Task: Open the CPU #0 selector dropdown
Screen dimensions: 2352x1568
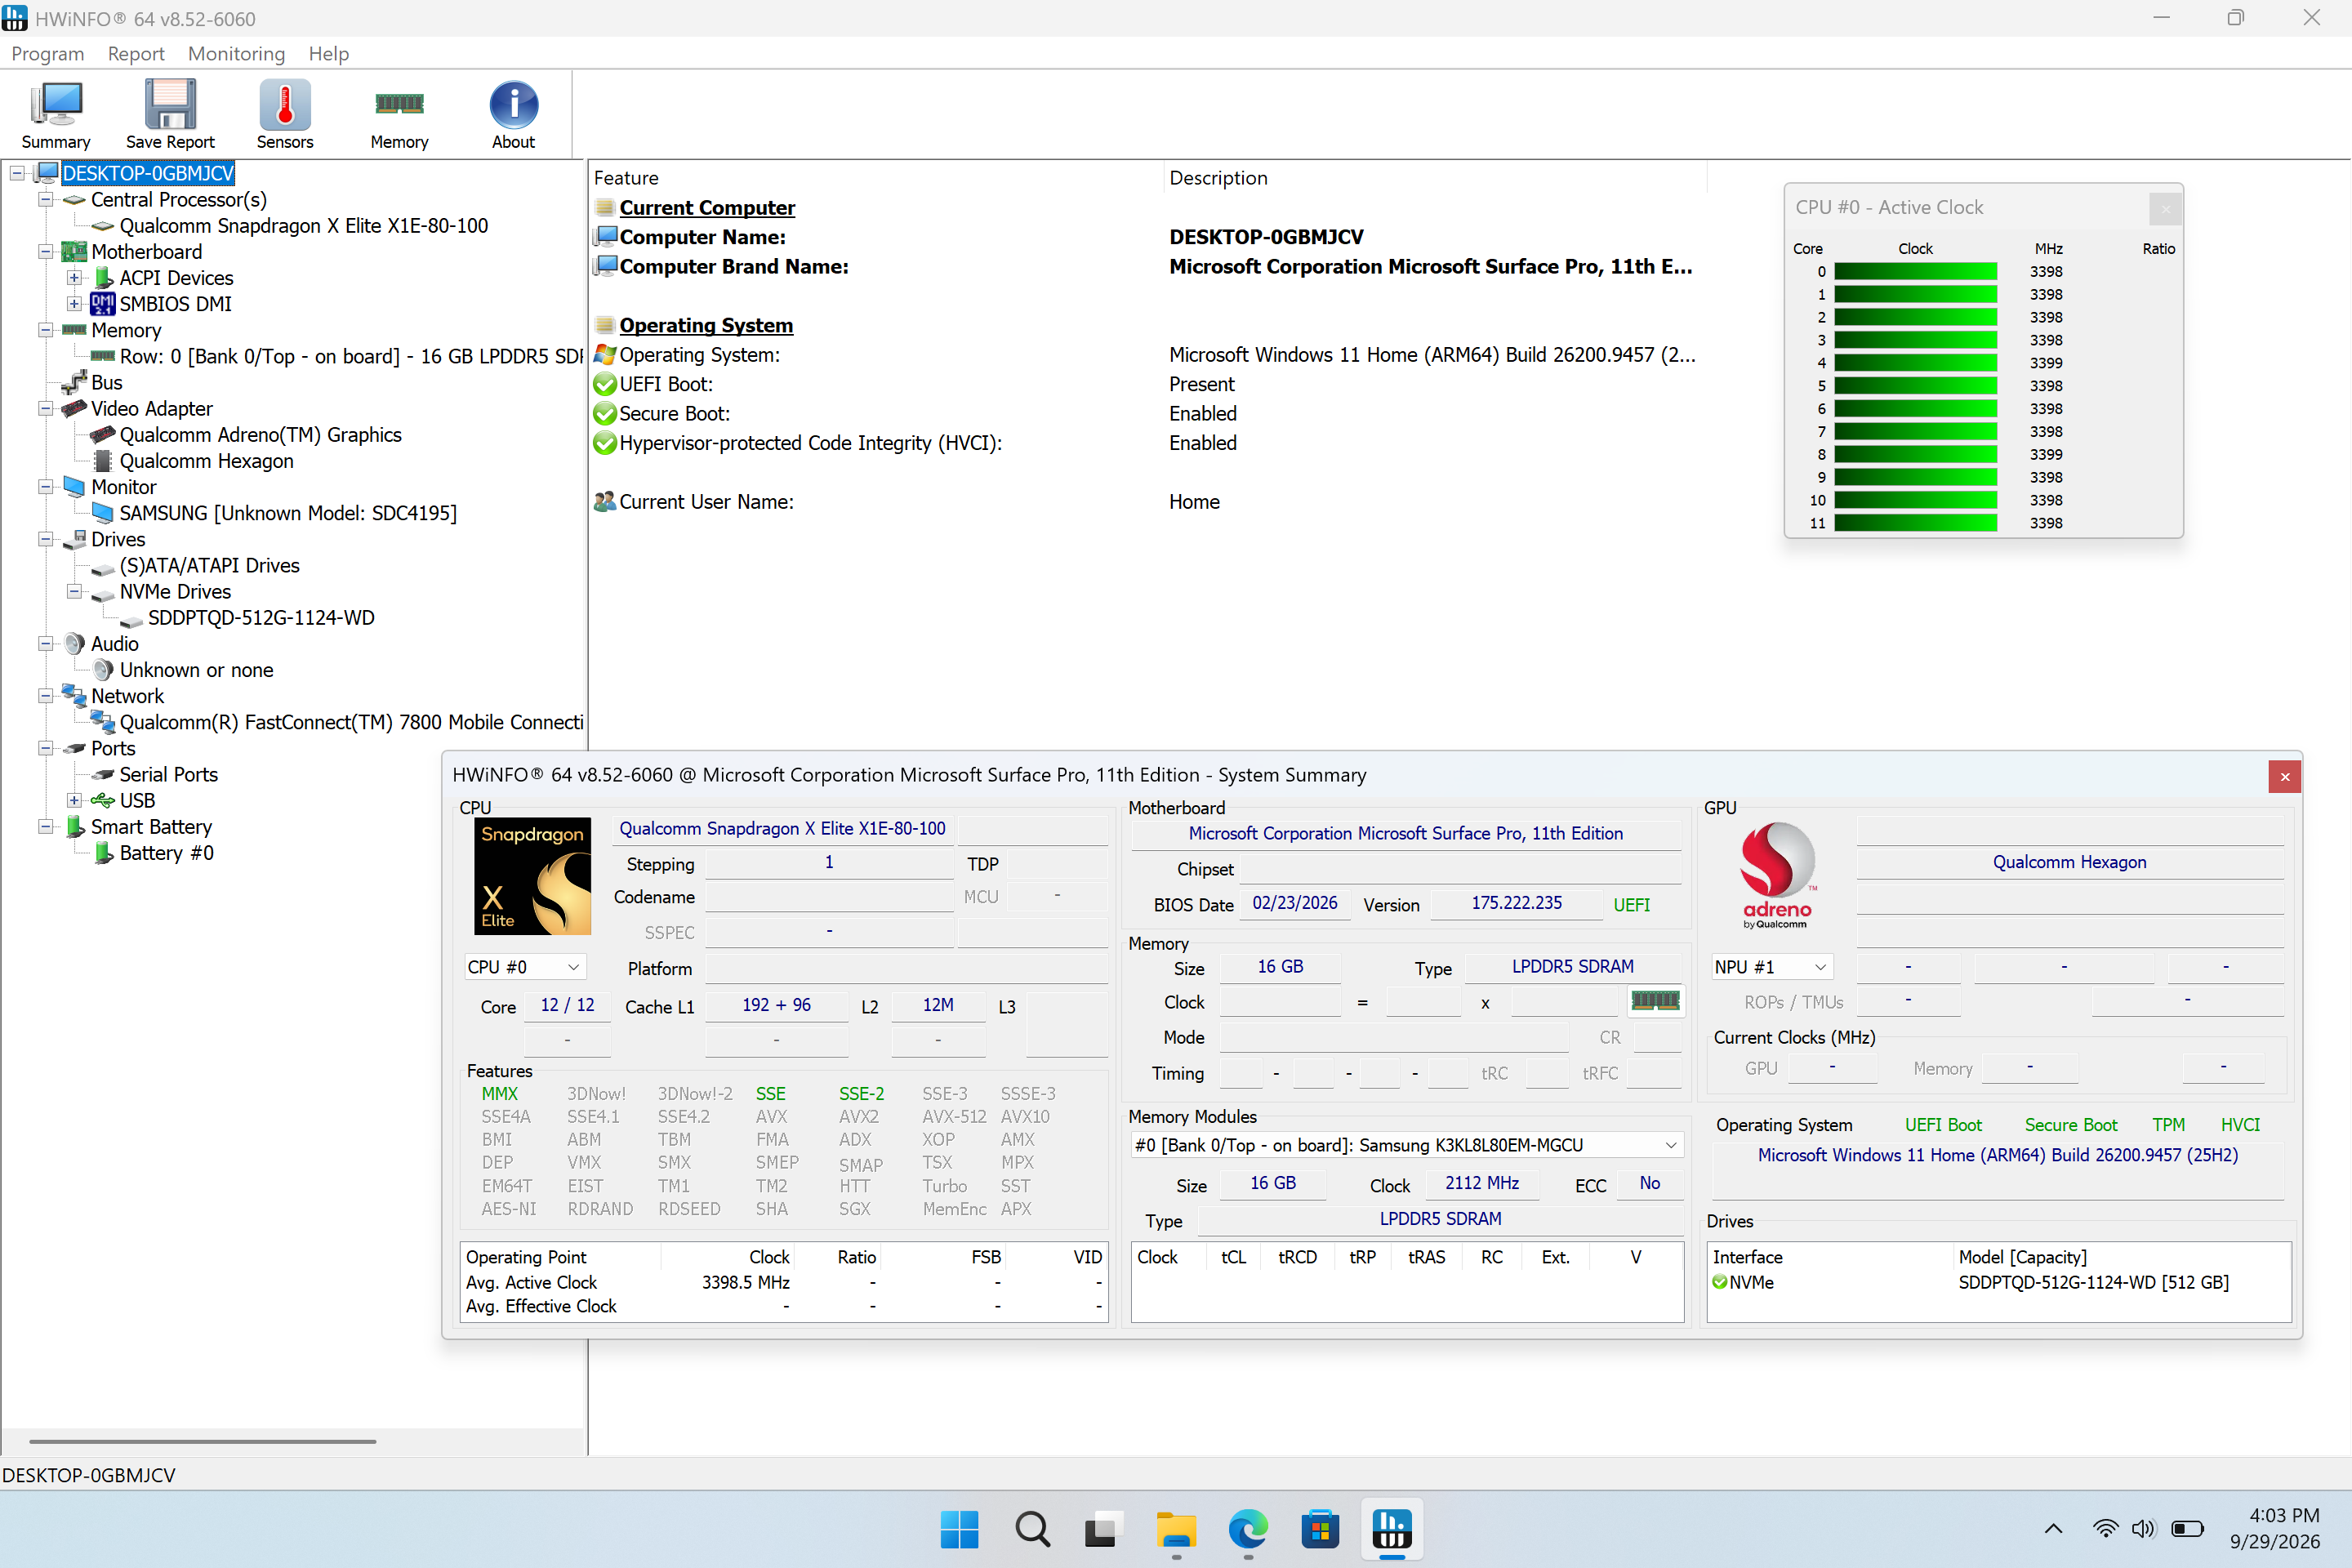Action: (524, 967)
